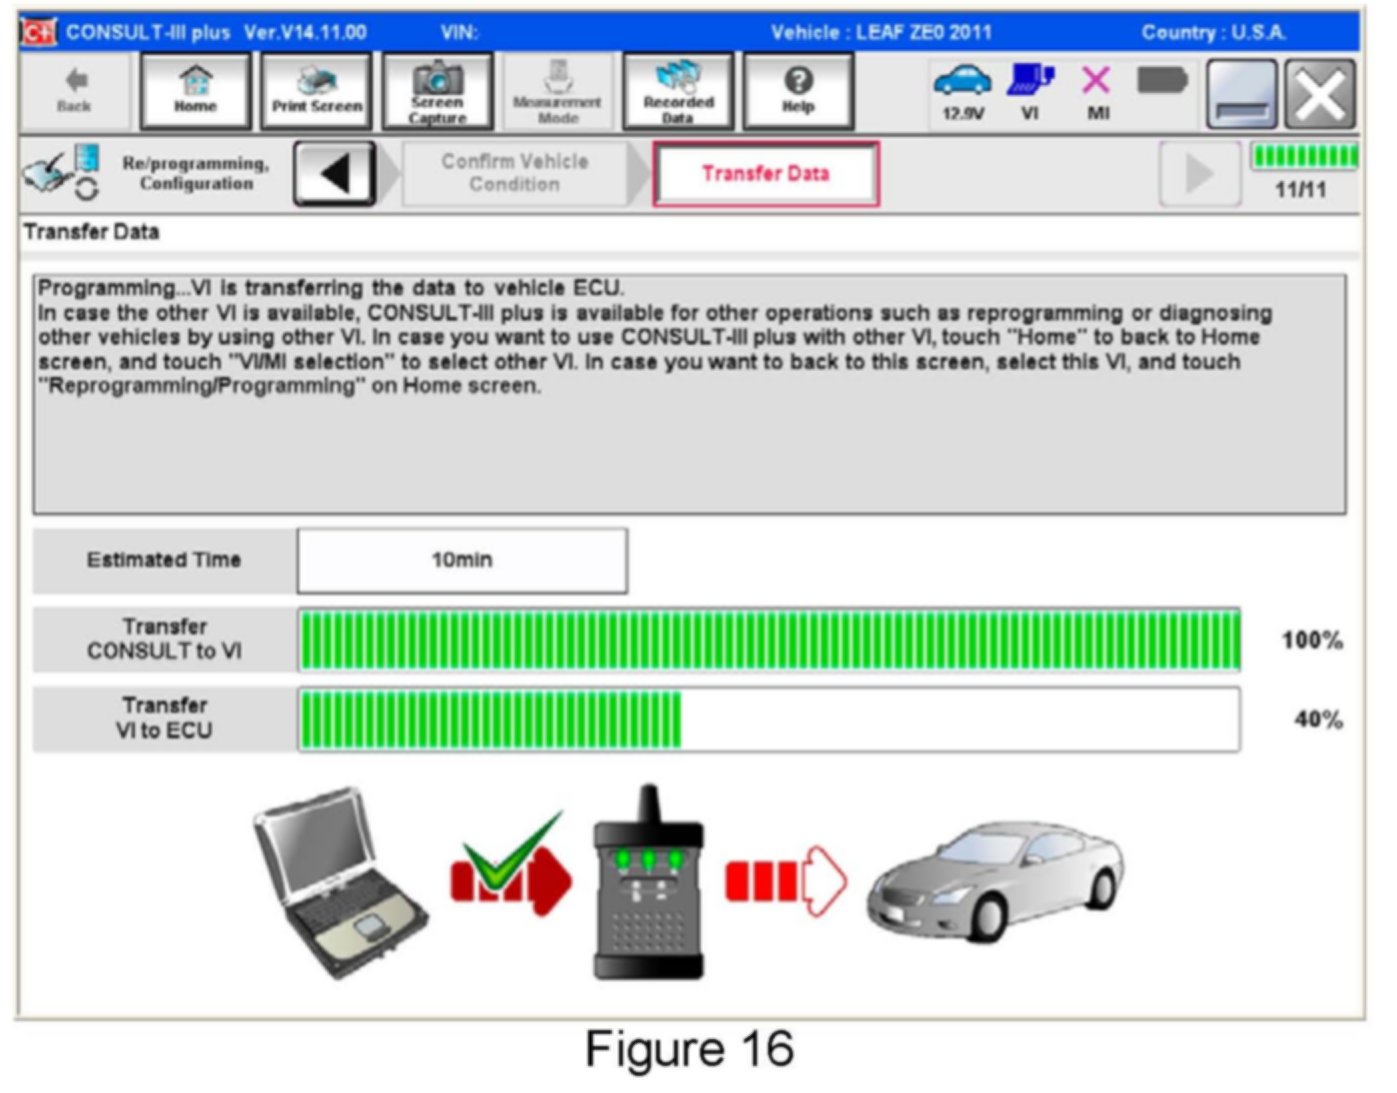Click the Transfer VI to ECU progress bar
This screenshot has height=1093, width=1397.
click(768, 719)
